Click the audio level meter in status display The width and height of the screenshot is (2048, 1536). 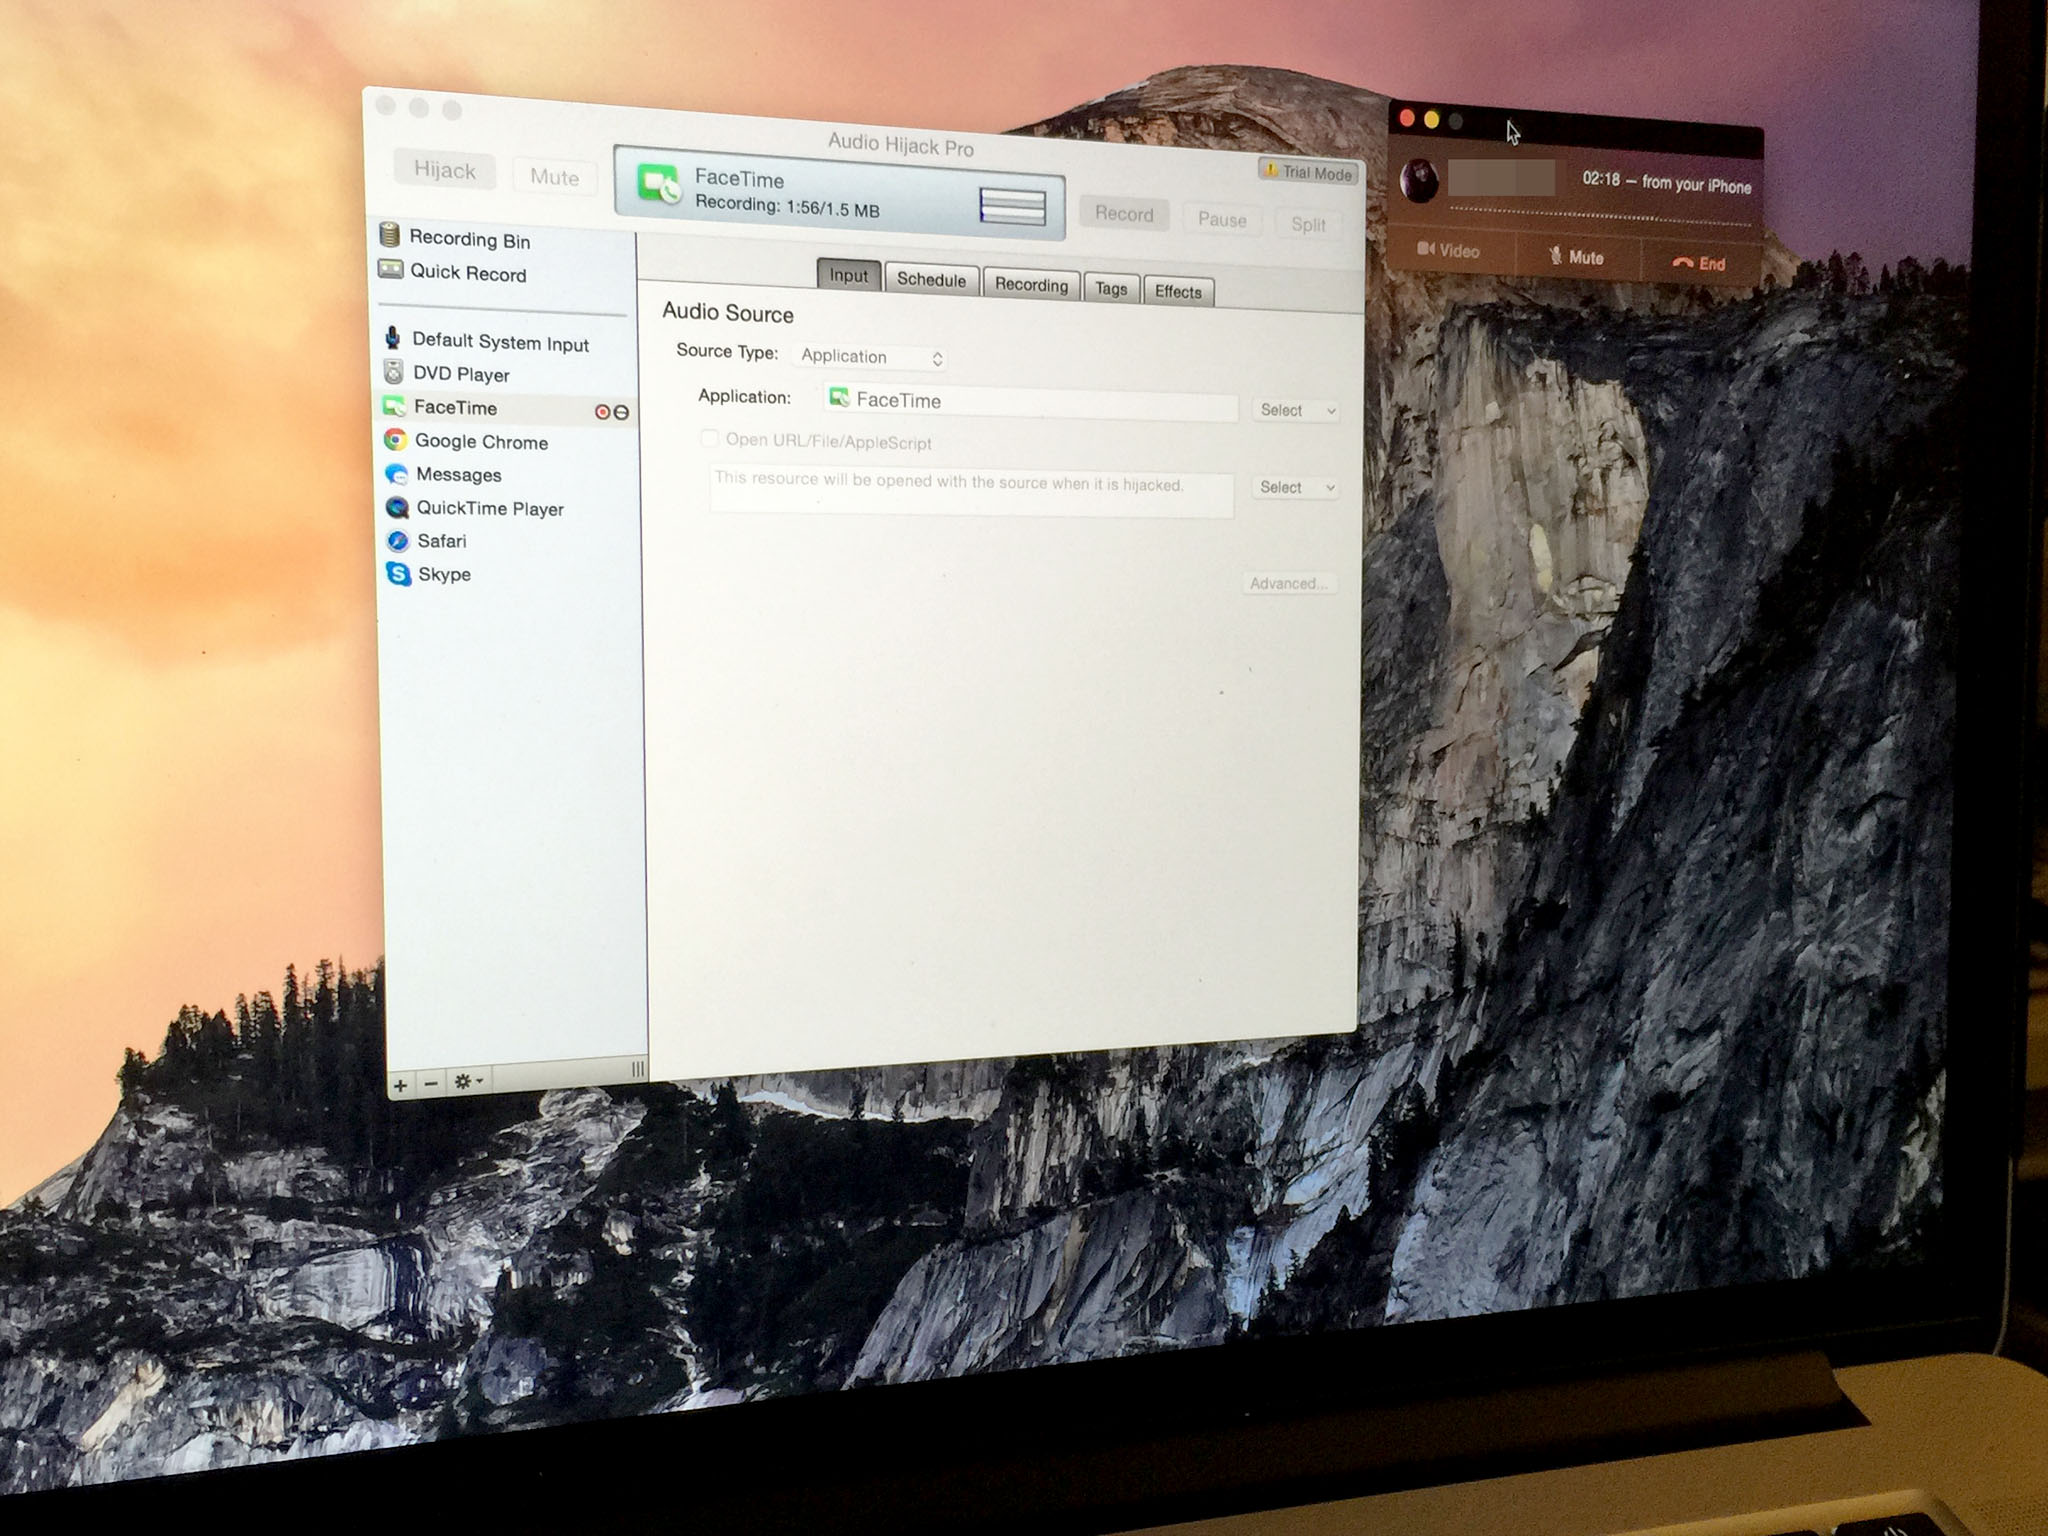1012,206
